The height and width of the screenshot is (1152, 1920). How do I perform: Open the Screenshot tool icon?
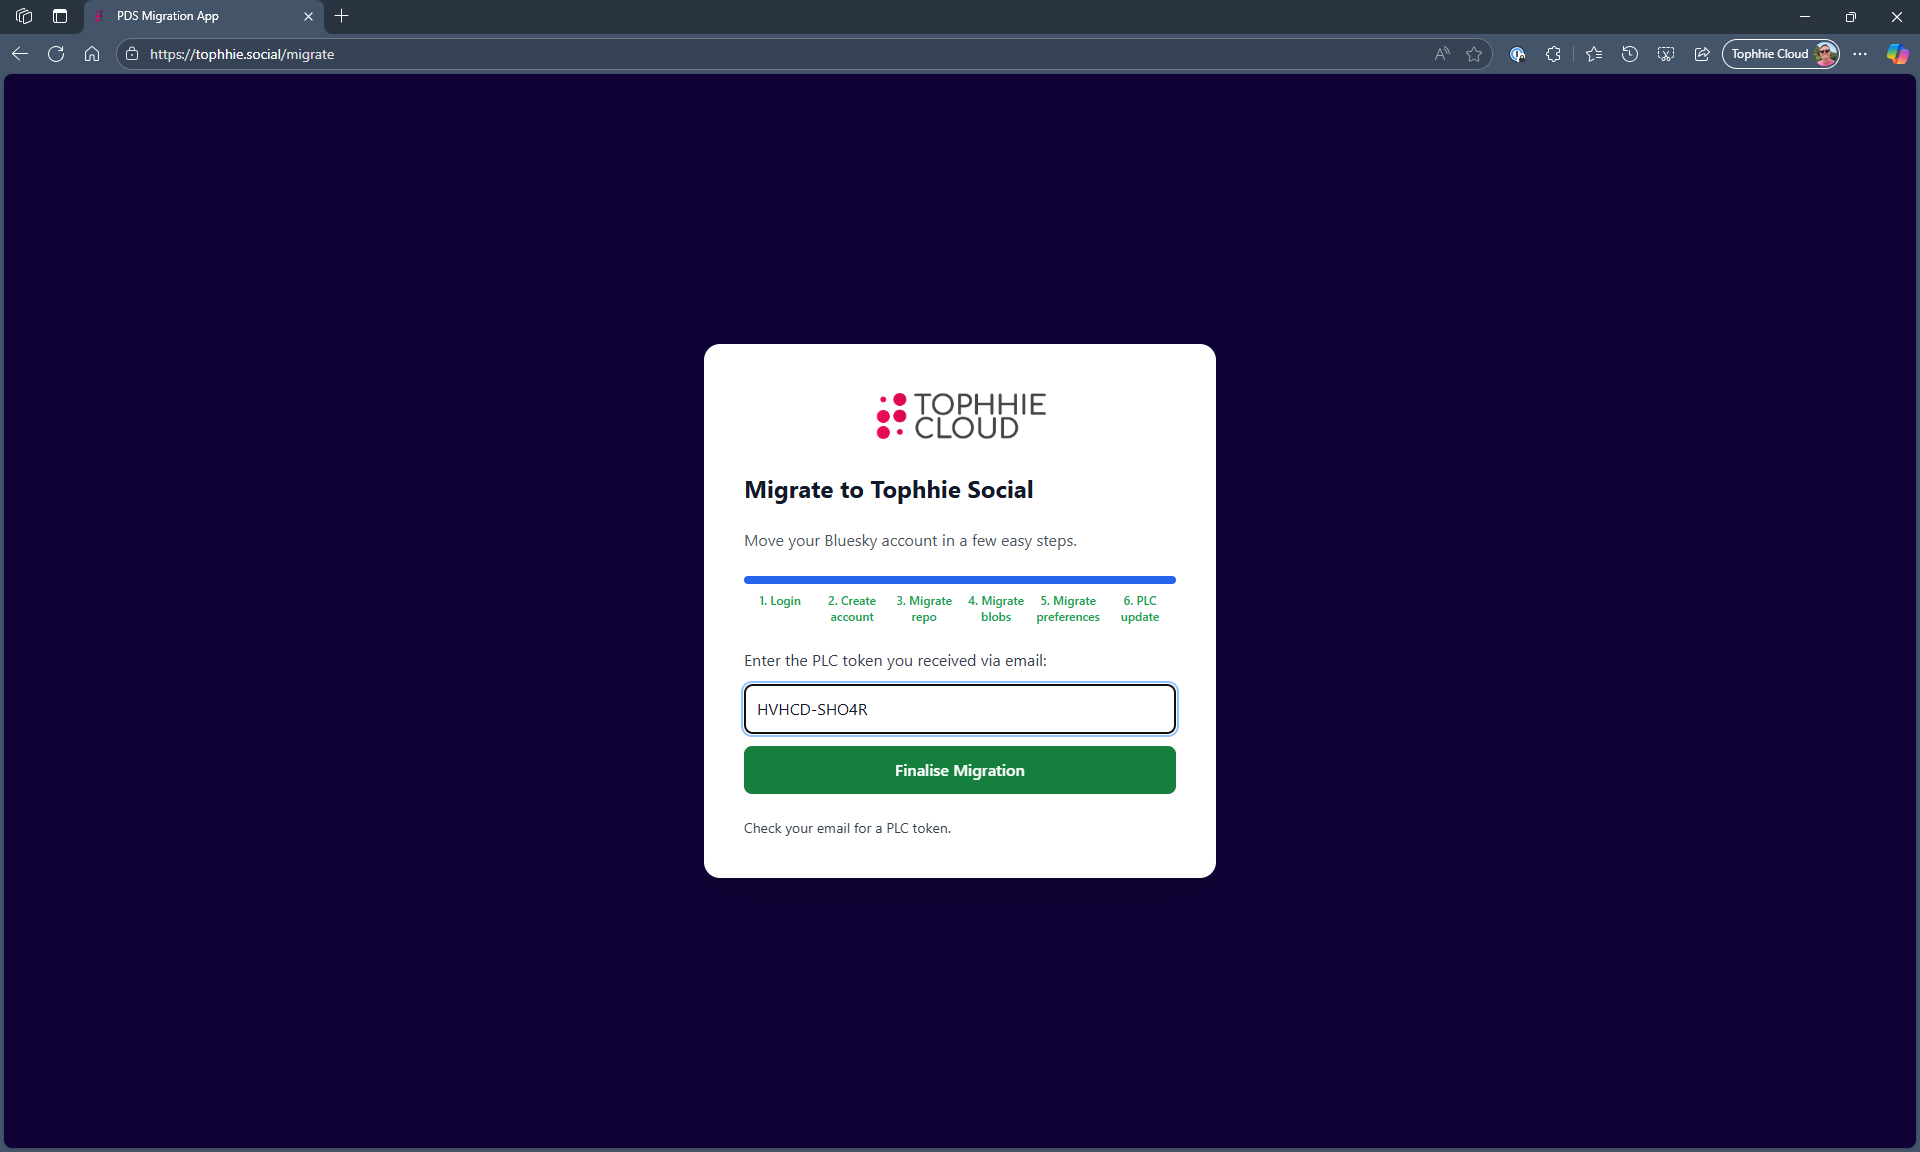pyautogui.click(x=1666, y=54)
